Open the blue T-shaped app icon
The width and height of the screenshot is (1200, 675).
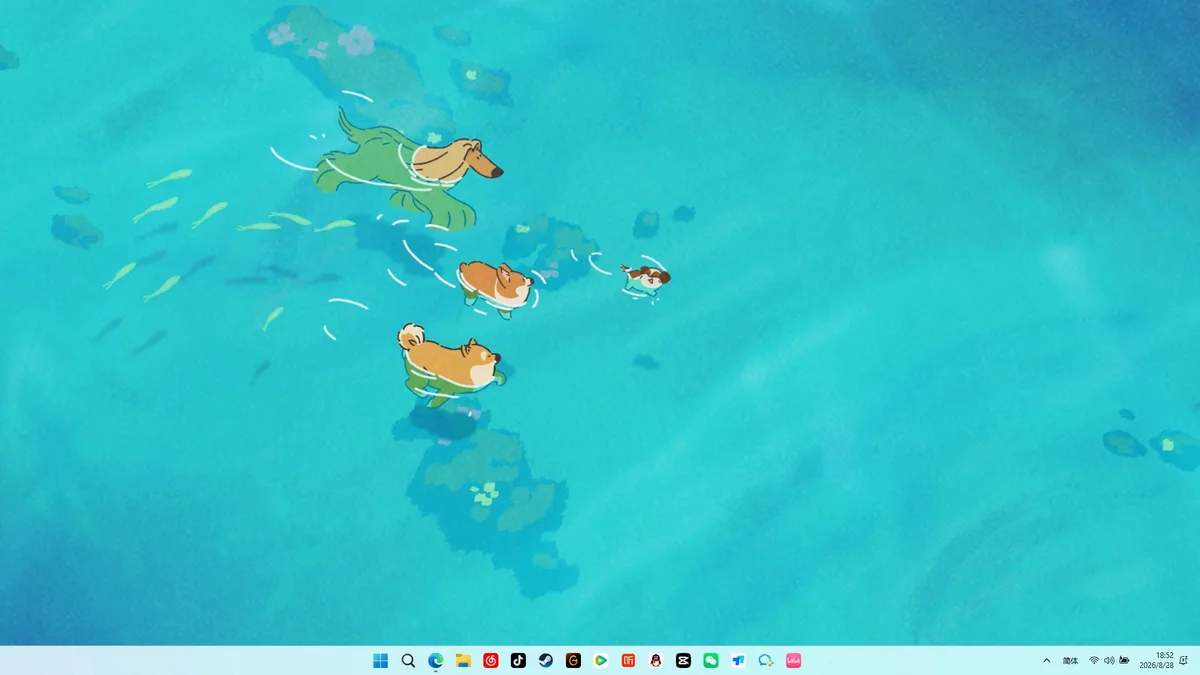[x=738, y=660]
